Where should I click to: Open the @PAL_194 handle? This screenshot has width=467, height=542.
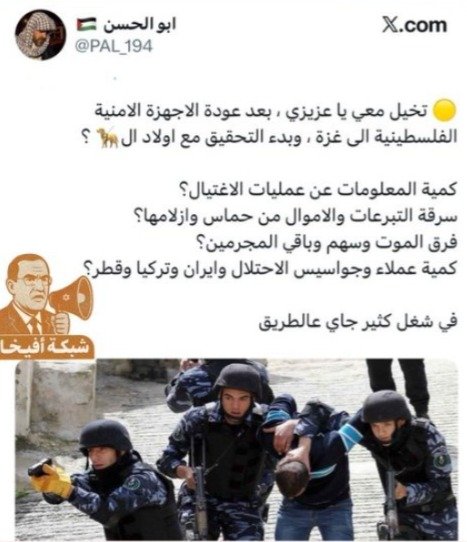tap(114, 46)
